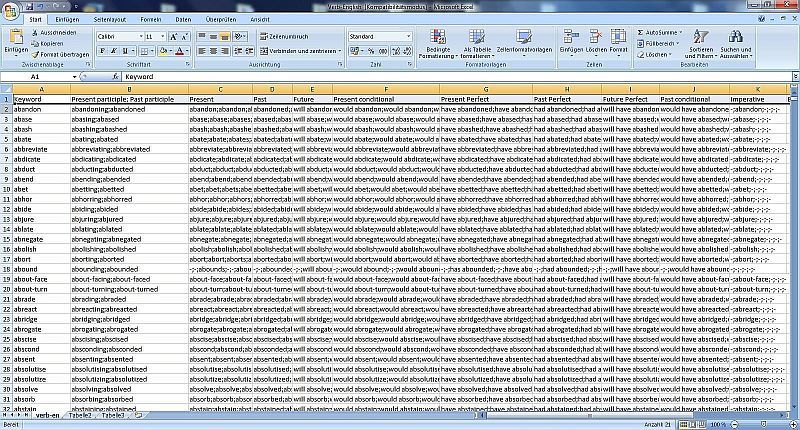Open the Tabelle2 sheet tab

[80, 416]
